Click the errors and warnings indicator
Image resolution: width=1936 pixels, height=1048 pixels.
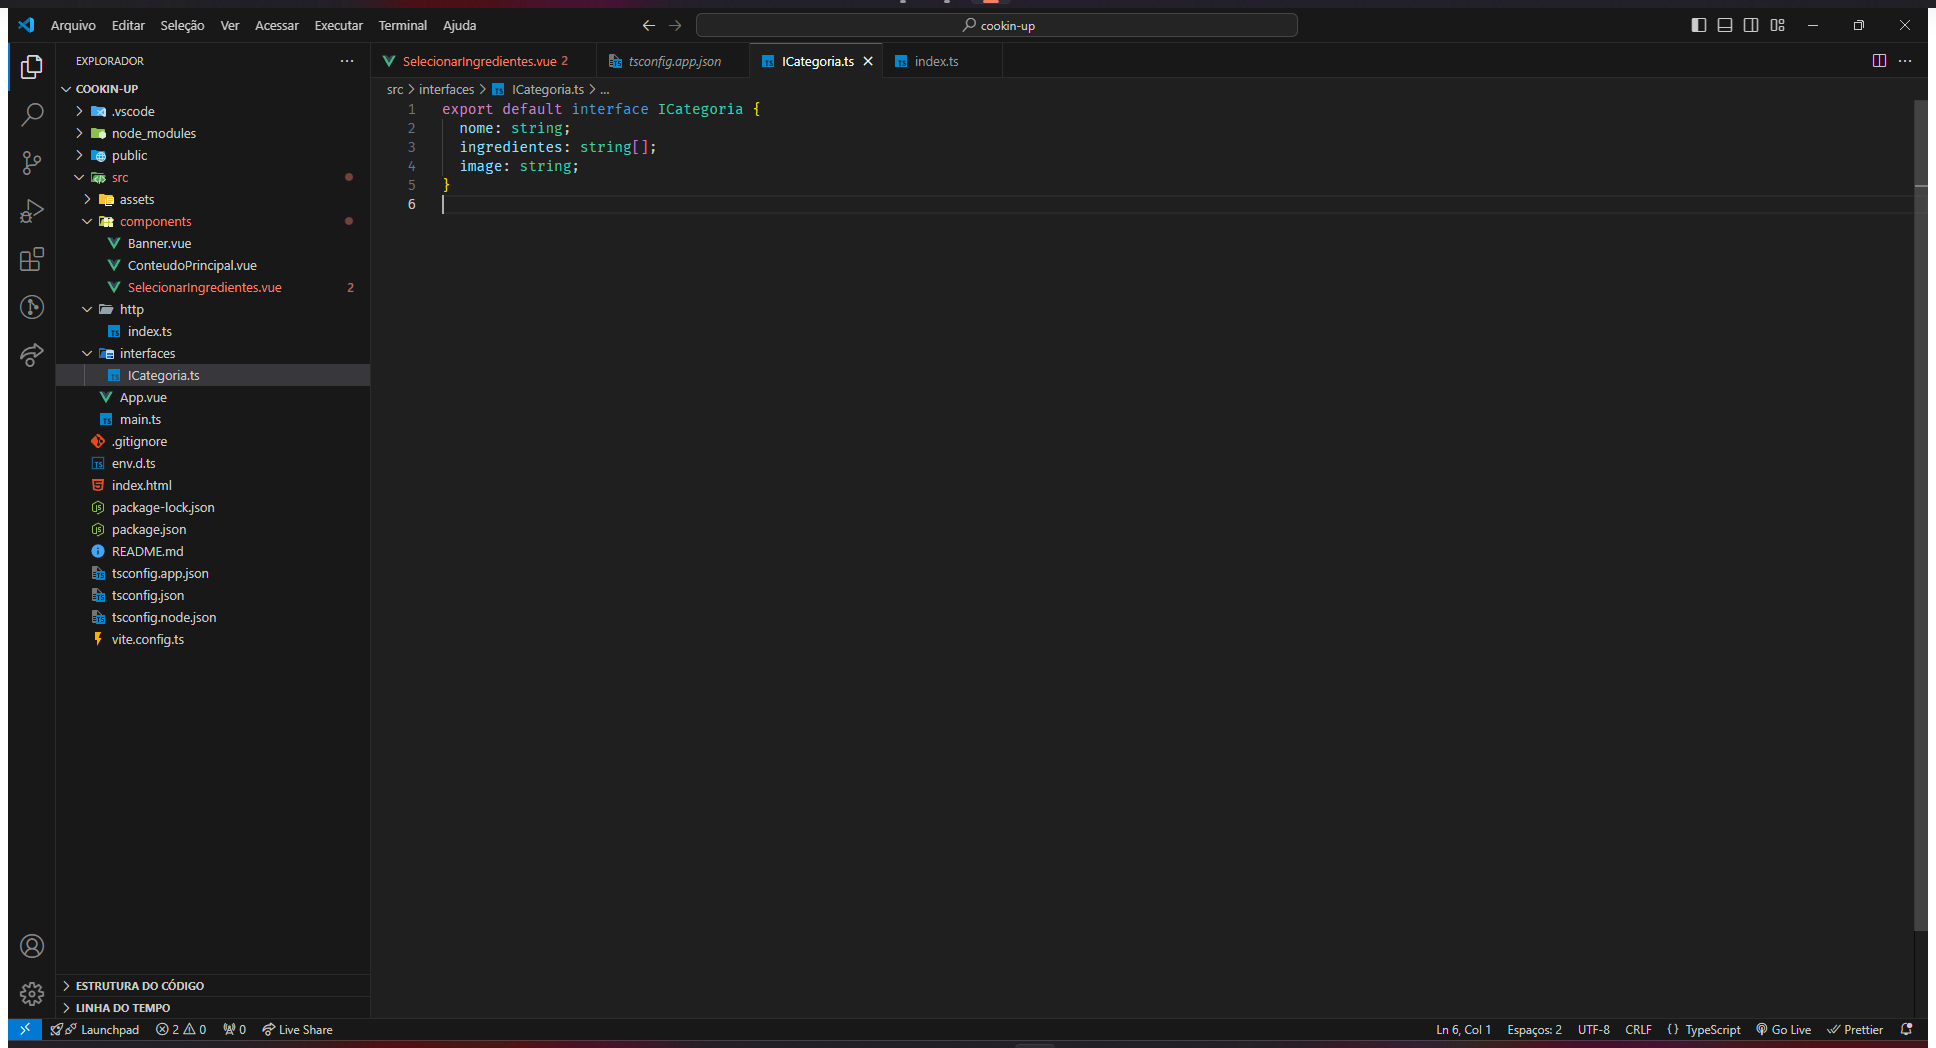[181, 1029]
